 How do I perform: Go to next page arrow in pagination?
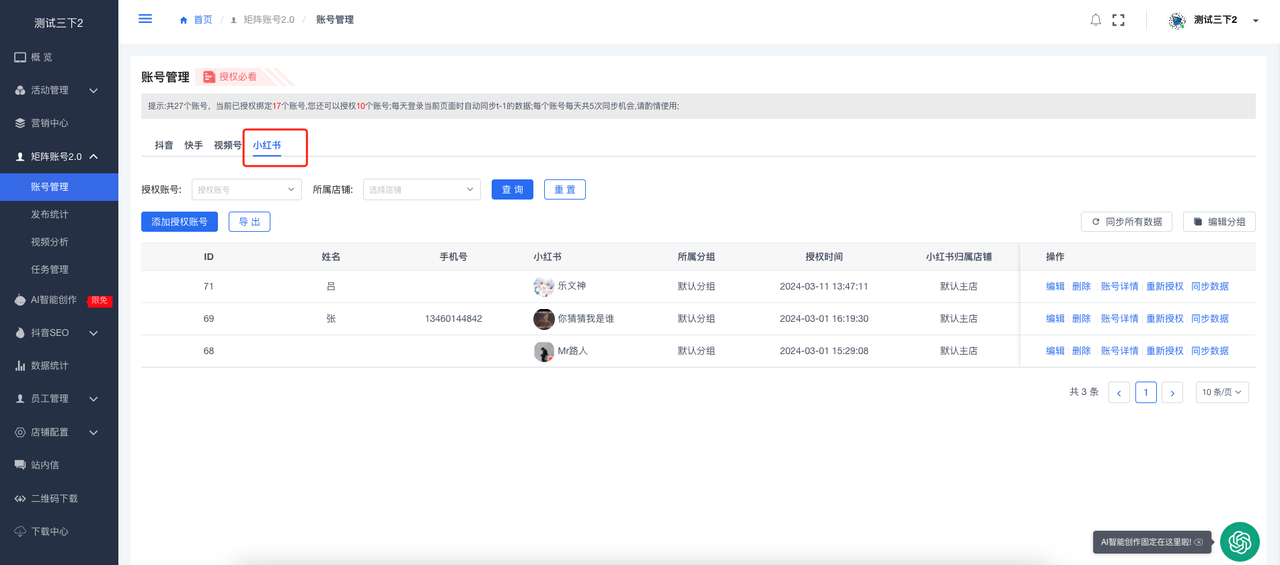pos(1172,392)
